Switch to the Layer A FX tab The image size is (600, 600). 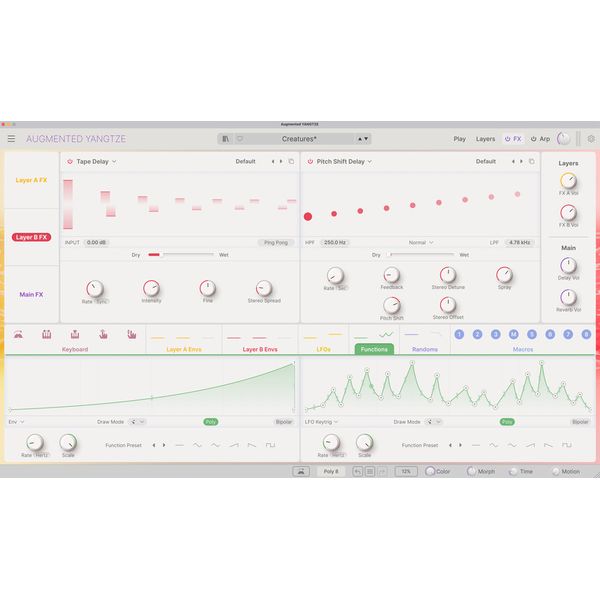[x=31, y=180]
